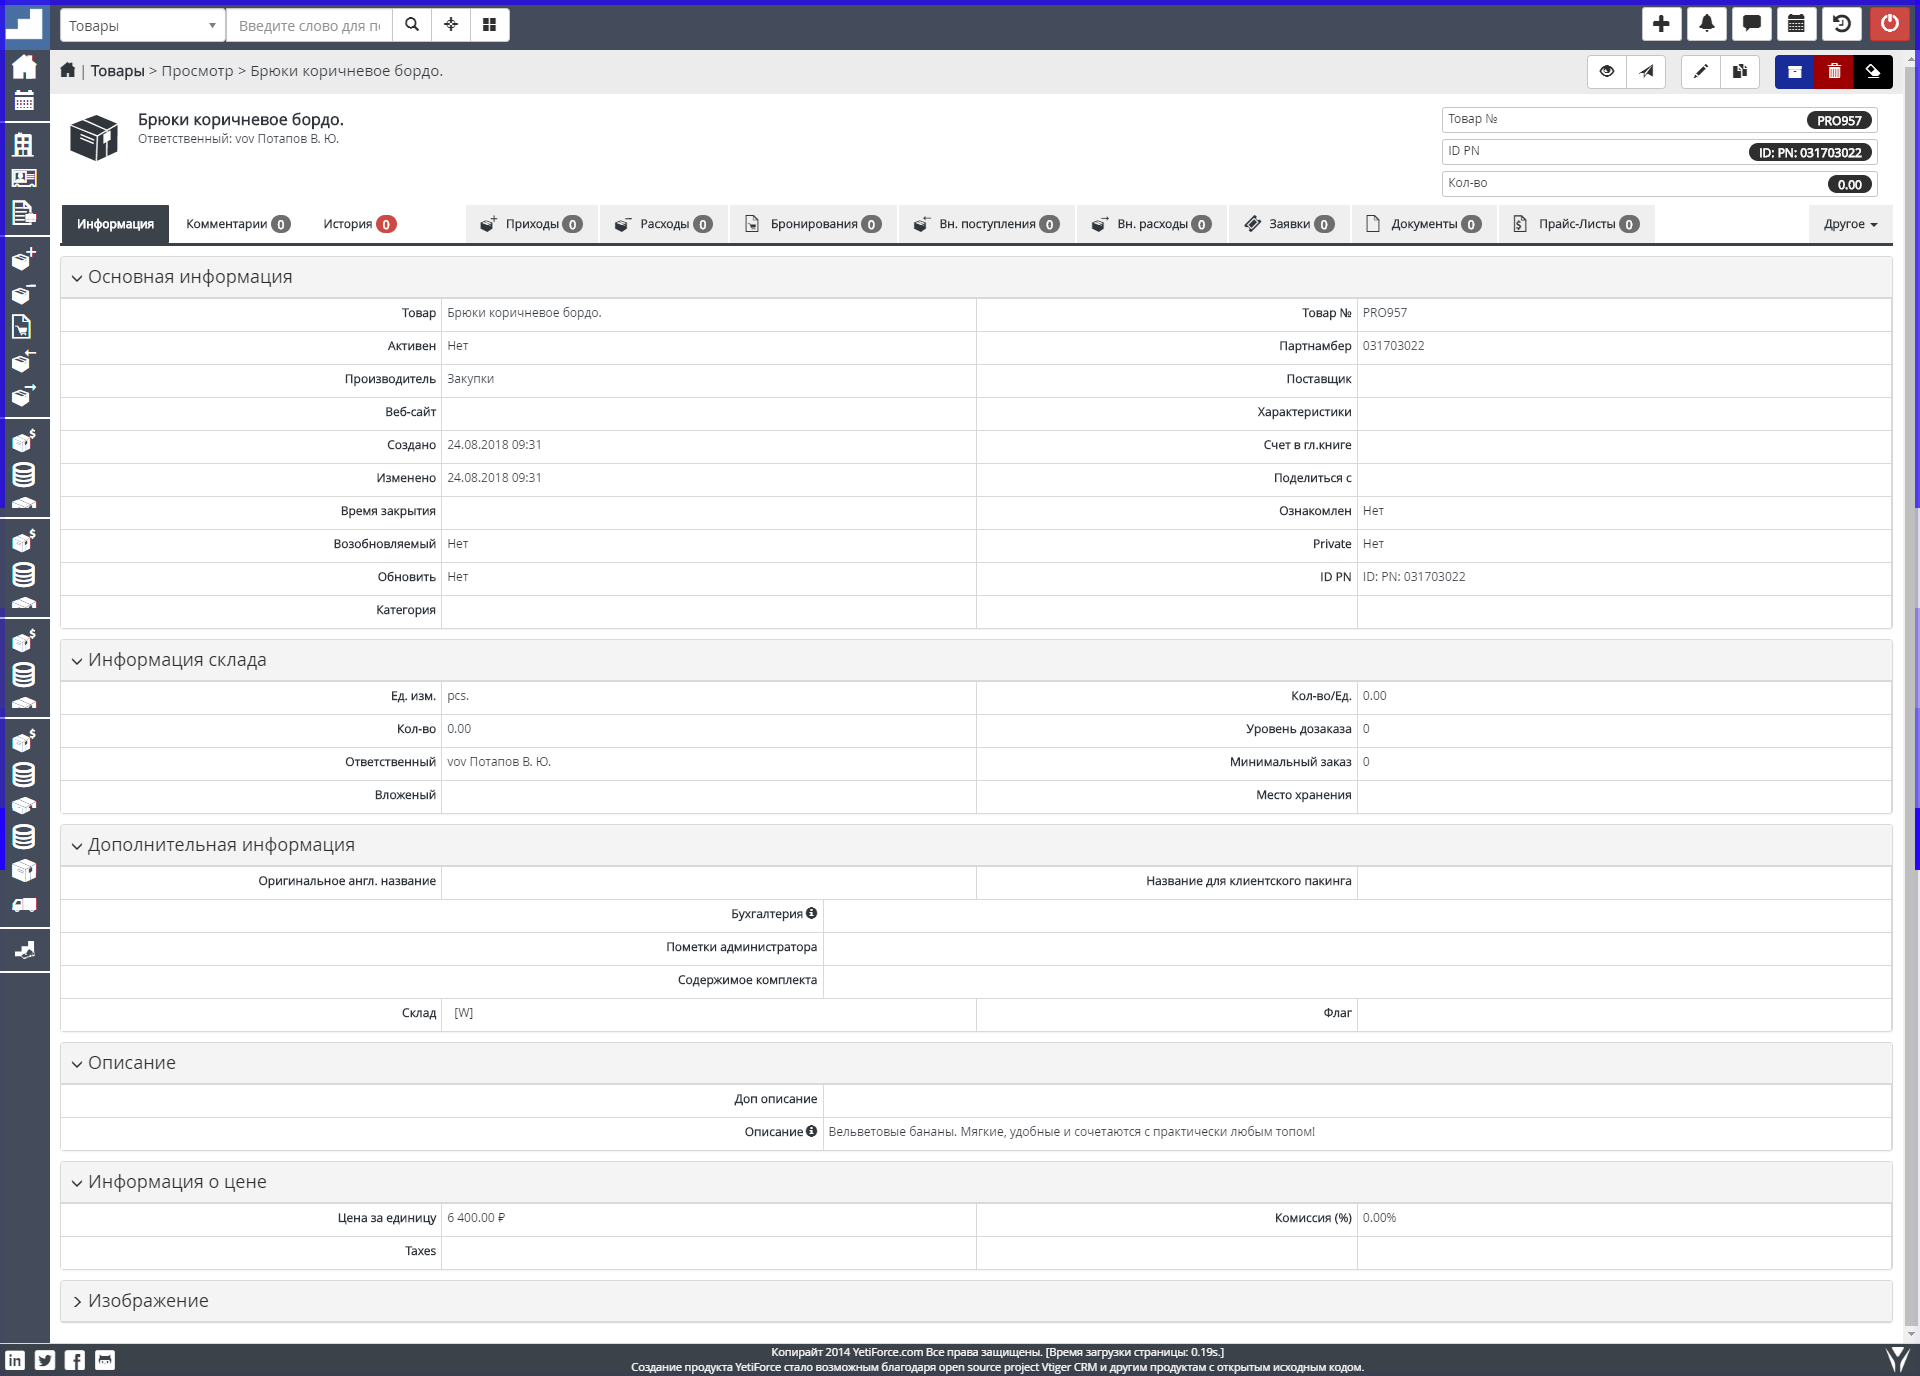Viewport: 1920px width, 1376px height.
Task: Click the red power logout button
Action: coord(1889,24)
